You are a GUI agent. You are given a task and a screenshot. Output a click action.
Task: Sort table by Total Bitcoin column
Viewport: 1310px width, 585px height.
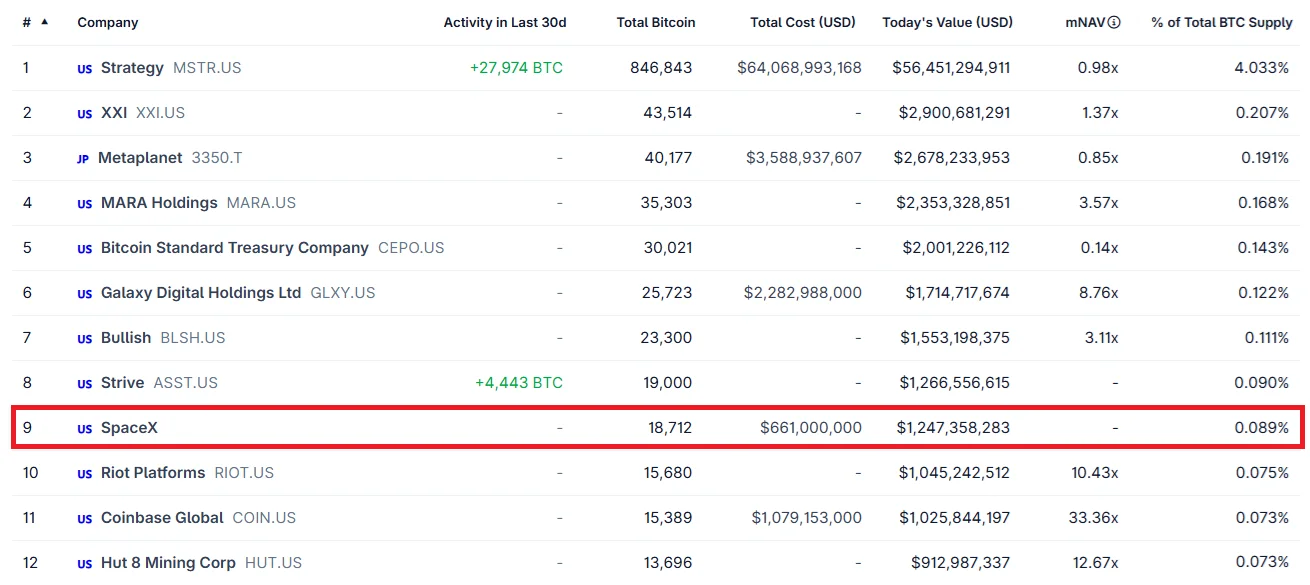tap(656, 22)
